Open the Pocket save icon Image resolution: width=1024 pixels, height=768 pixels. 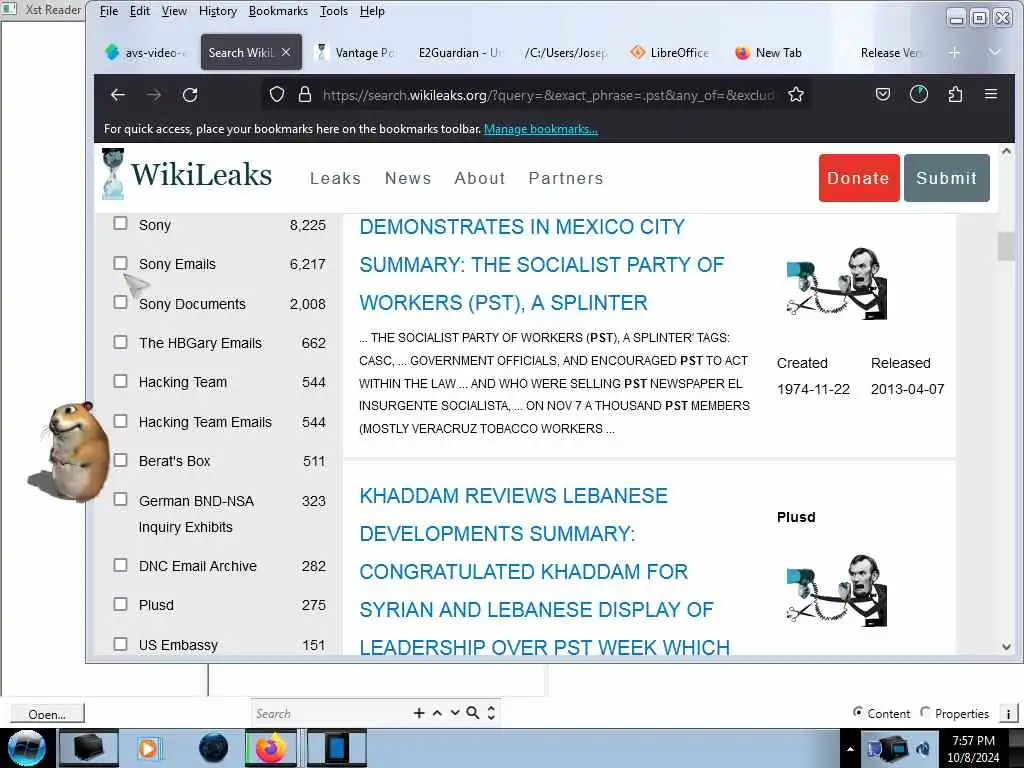pos(883,95)
